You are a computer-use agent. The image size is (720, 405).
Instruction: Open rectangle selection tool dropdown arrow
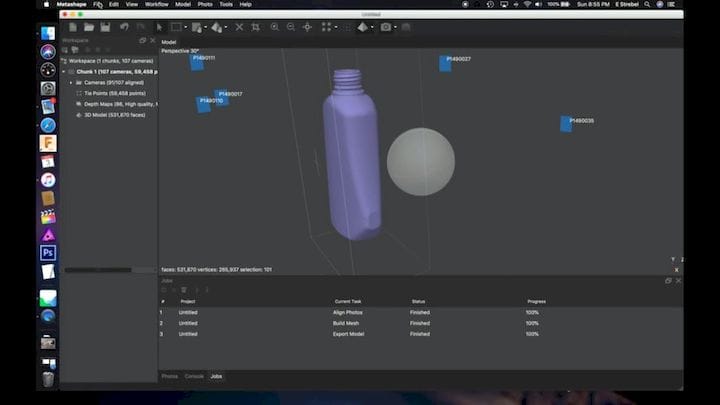click(187, 27)
